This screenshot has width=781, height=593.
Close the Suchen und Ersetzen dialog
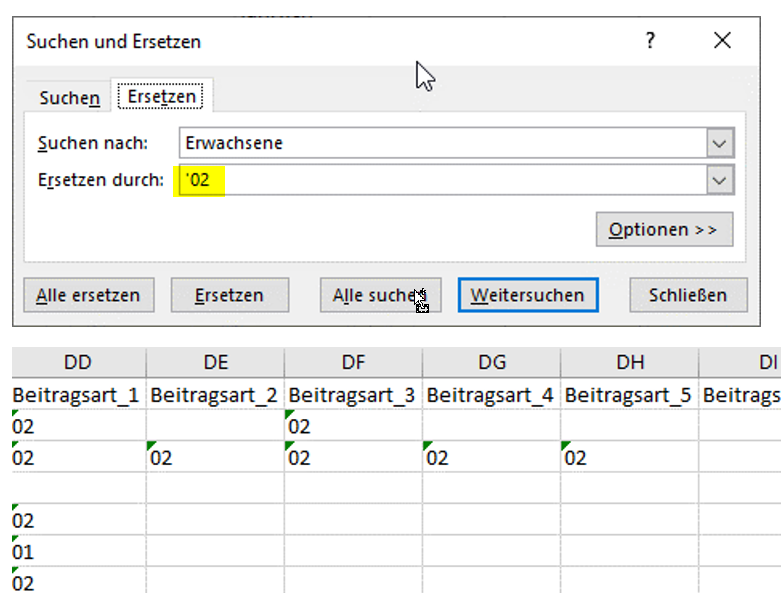722,41
